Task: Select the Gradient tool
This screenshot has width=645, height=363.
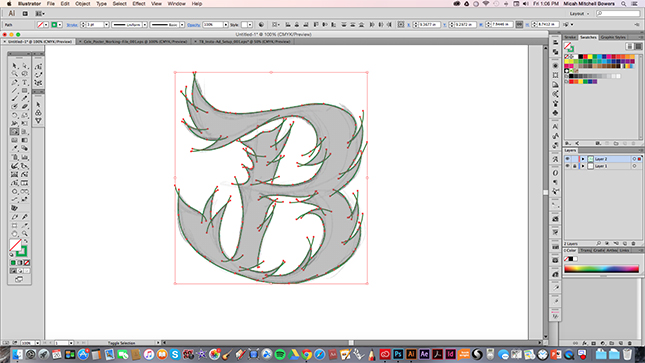Action: [25, 140]
